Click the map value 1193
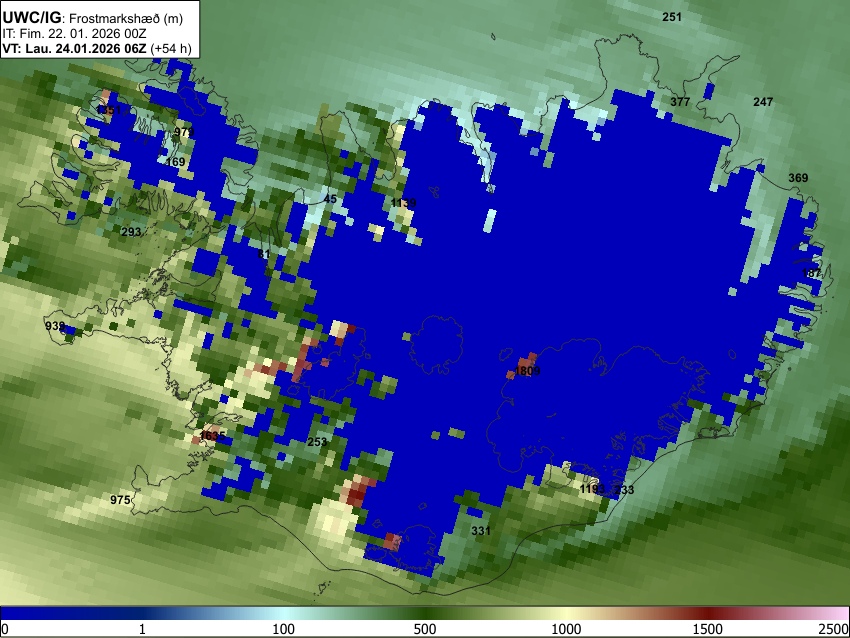This screenshot has height=638, width=850. (592, 489)
